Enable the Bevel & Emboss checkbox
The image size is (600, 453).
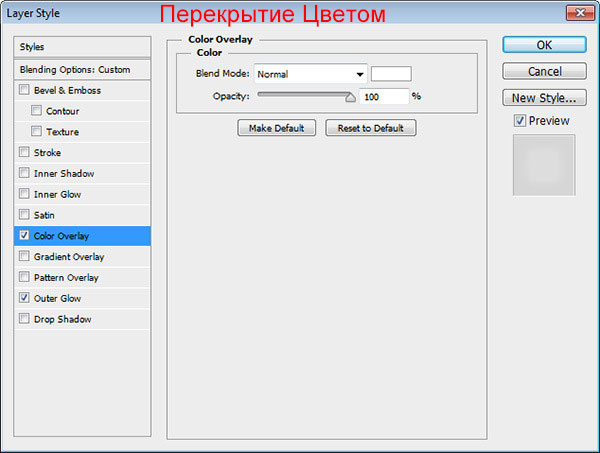(24, 90)
